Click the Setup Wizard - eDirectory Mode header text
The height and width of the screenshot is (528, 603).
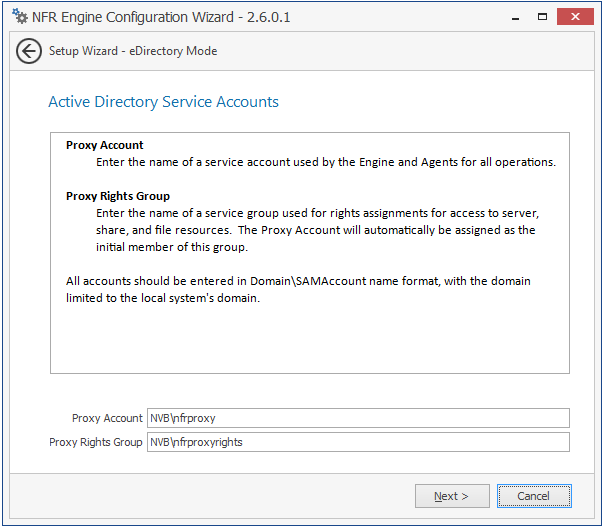pyautogui.click(x=133, y=51)
